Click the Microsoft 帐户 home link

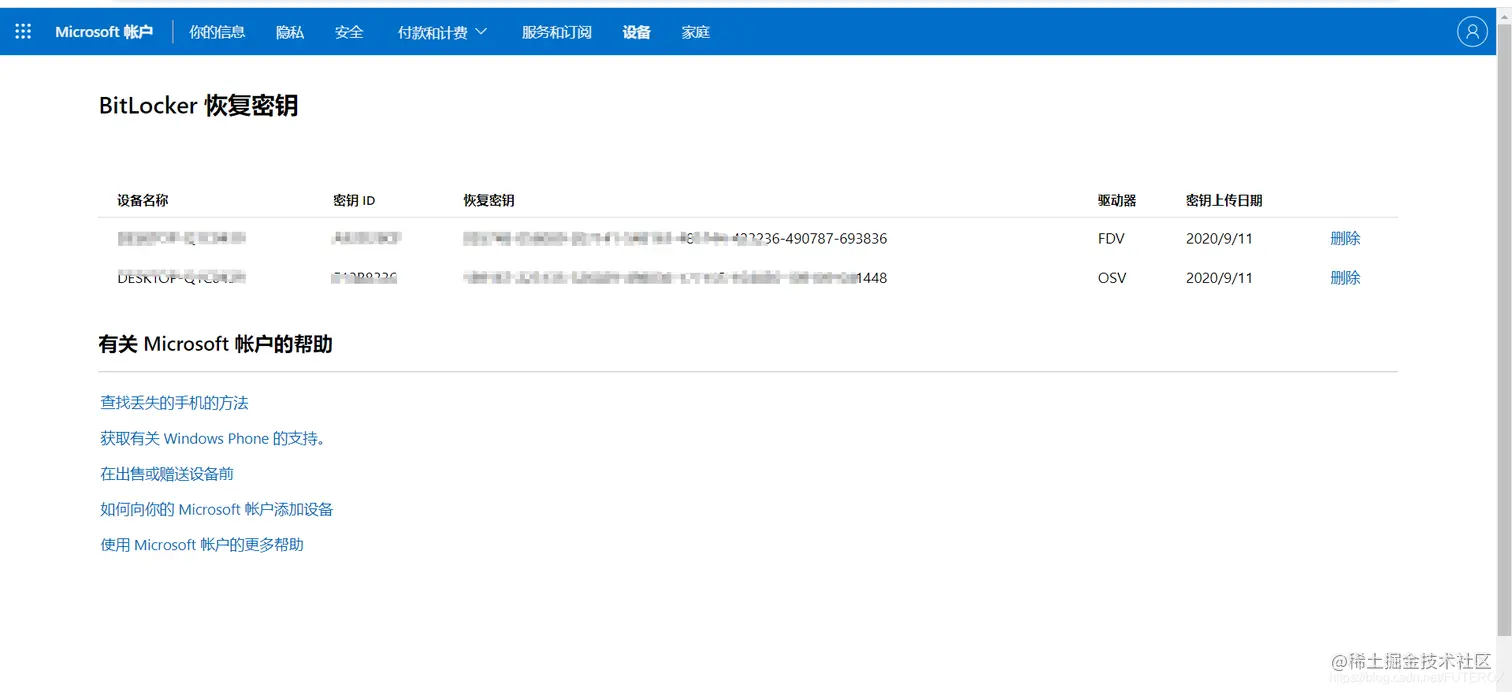[x=104, y=32]
